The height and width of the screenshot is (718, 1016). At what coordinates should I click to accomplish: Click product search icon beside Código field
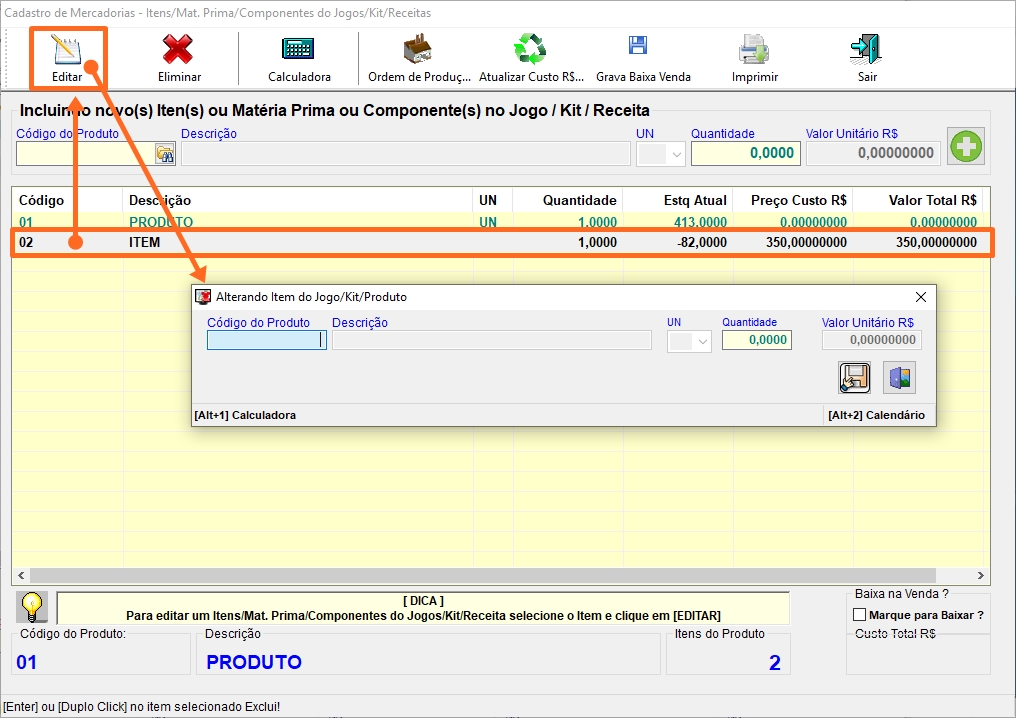coord(164,153)
